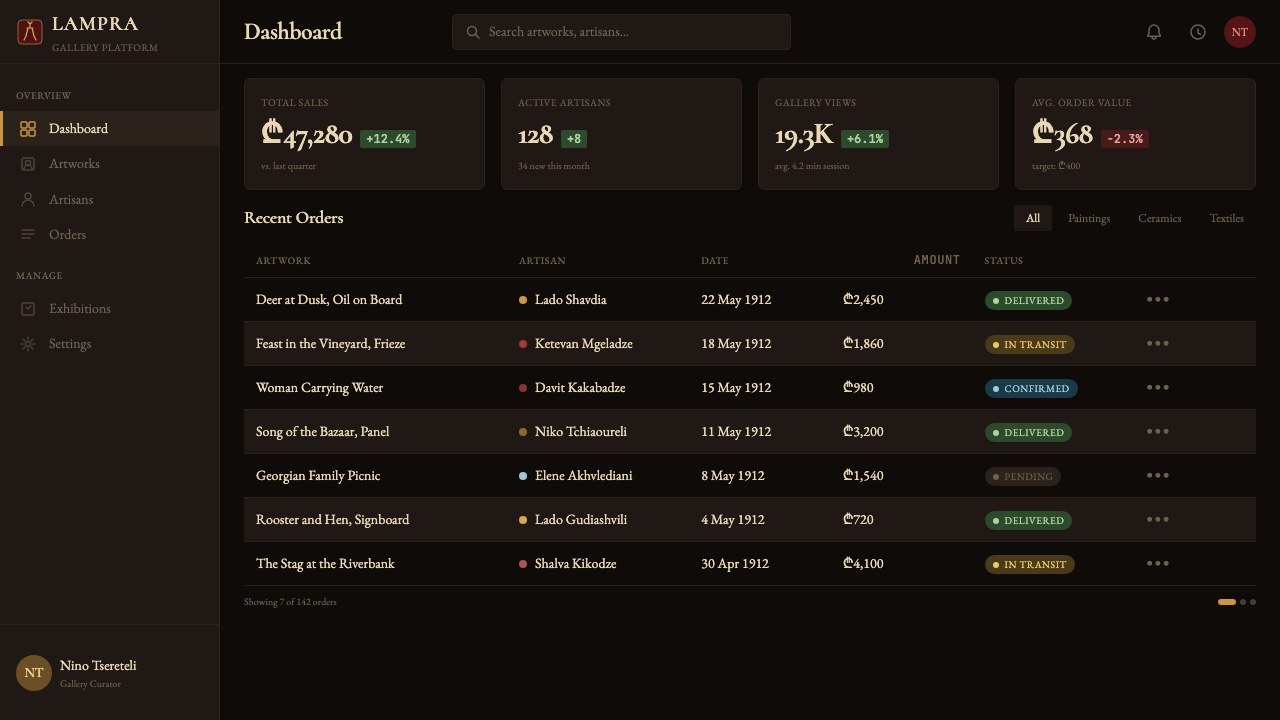Click the Artisans person icon in sidebar
This screenshot has height=720, width=1280.
point(28,200)
